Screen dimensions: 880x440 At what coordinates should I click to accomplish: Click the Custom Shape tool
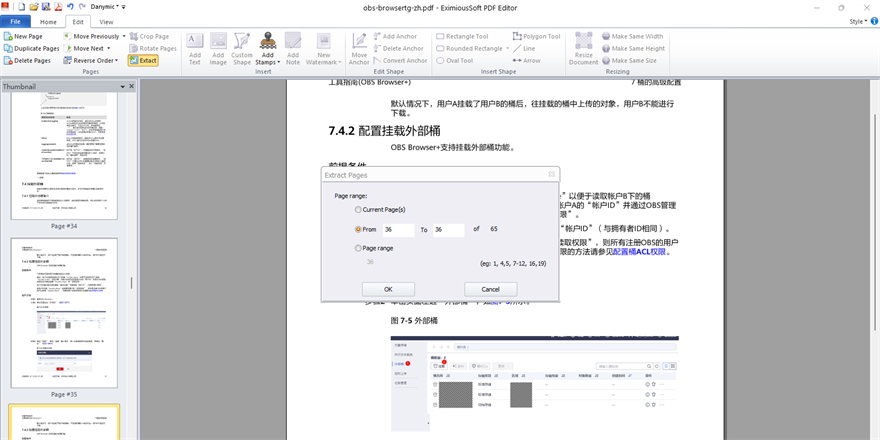point(242,48)
